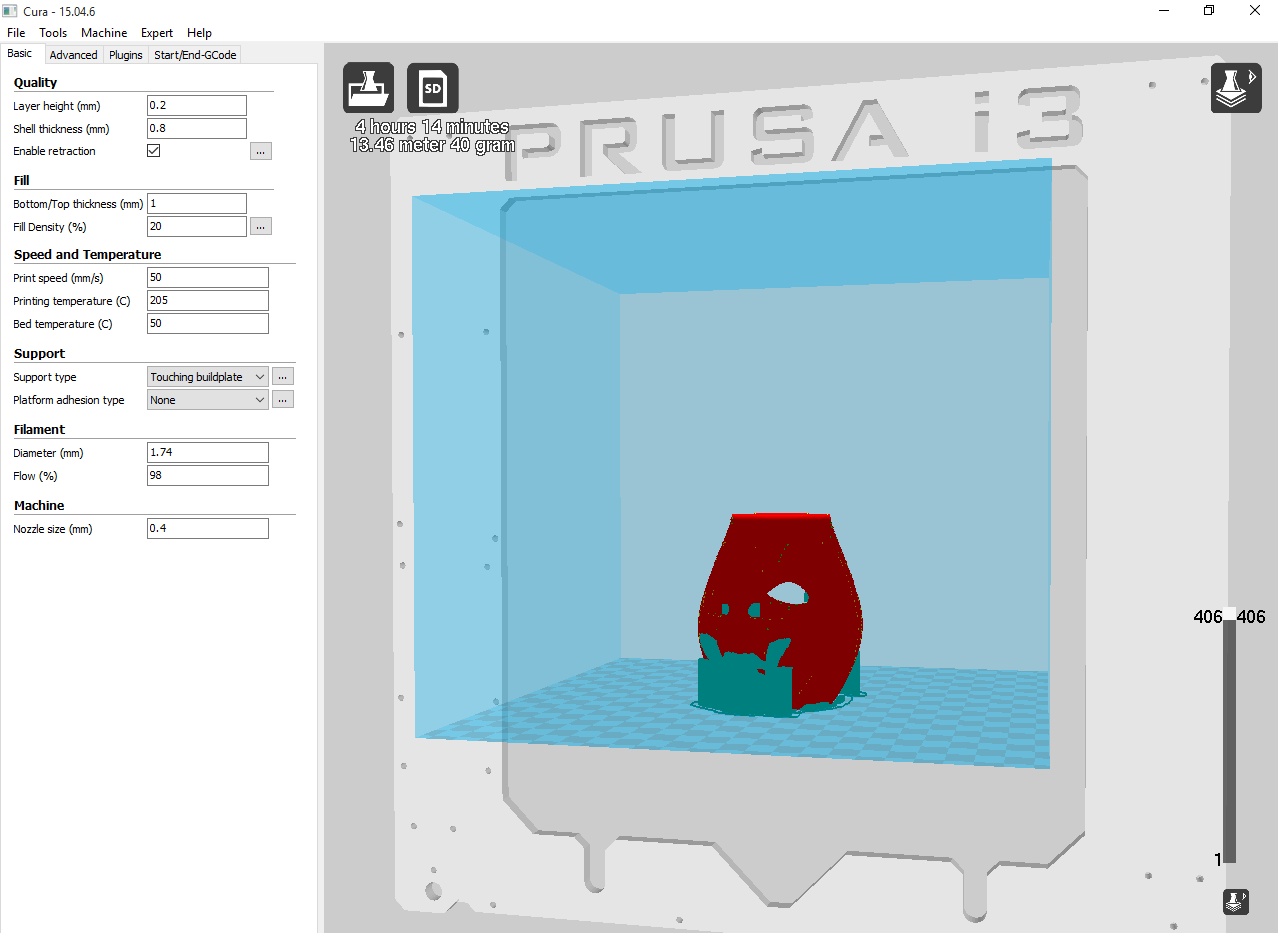Open retraction settings ellipsis button
Viewport: 1278px width, 933px height.
pos(261,151)
